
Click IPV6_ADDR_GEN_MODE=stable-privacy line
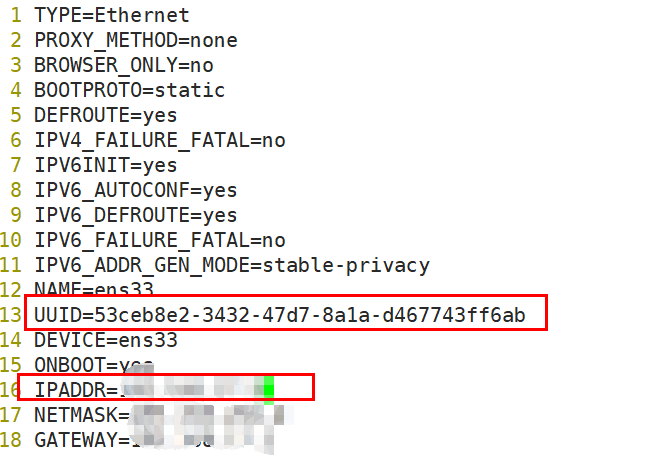point(232,266)
